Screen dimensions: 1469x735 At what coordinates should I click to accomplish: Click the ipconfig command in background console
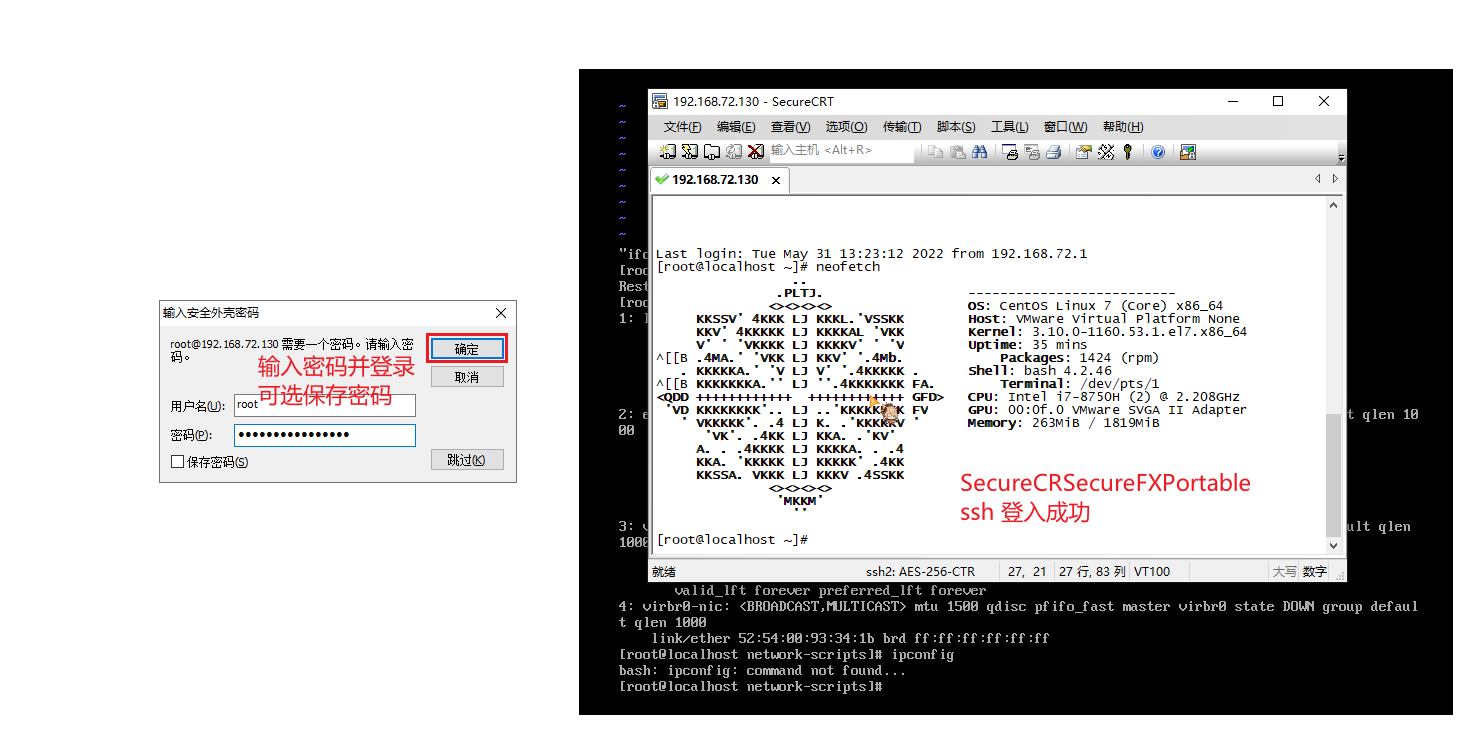(x=922, y=655)
